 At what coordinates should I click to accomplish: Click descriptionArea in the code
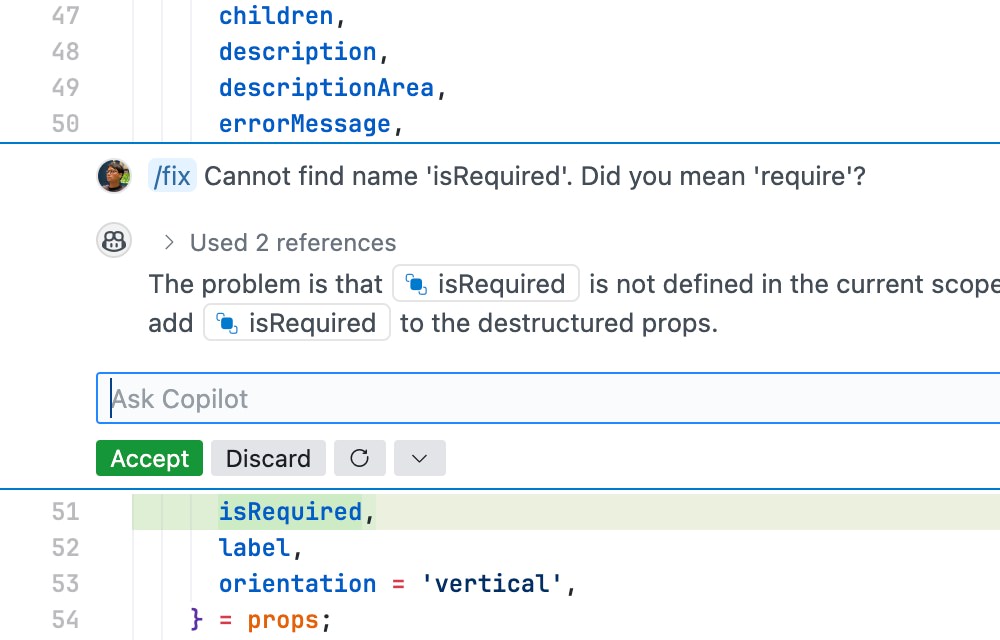pyautogui.click(x=326, y=88)
